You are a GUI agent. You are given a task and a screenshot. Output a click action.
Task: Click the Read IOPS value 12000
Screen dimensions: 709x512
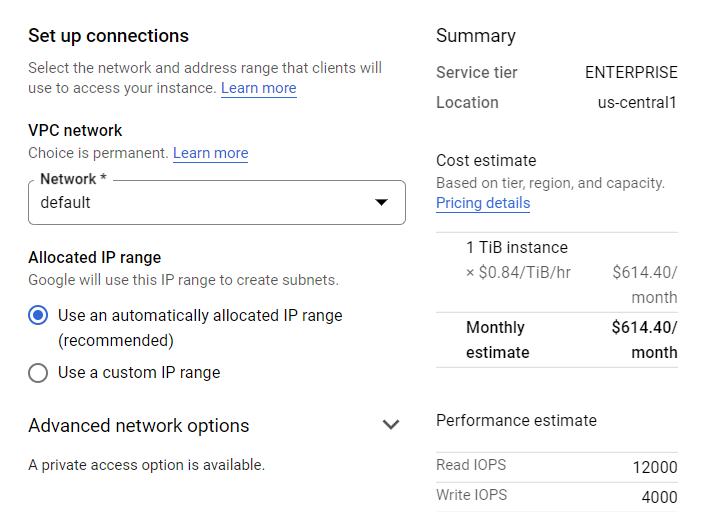(x=655, y=467)
